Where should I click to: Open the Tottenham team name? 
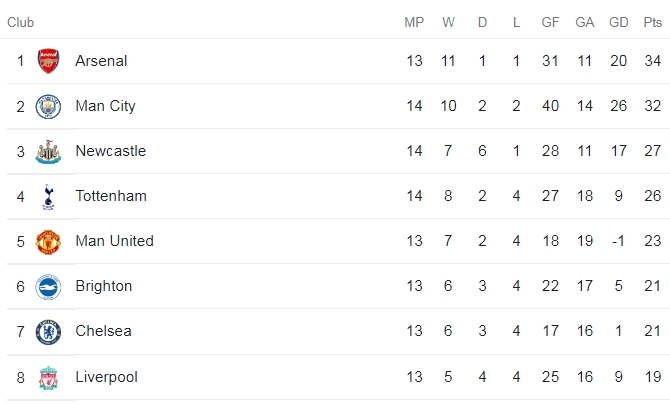111,196
